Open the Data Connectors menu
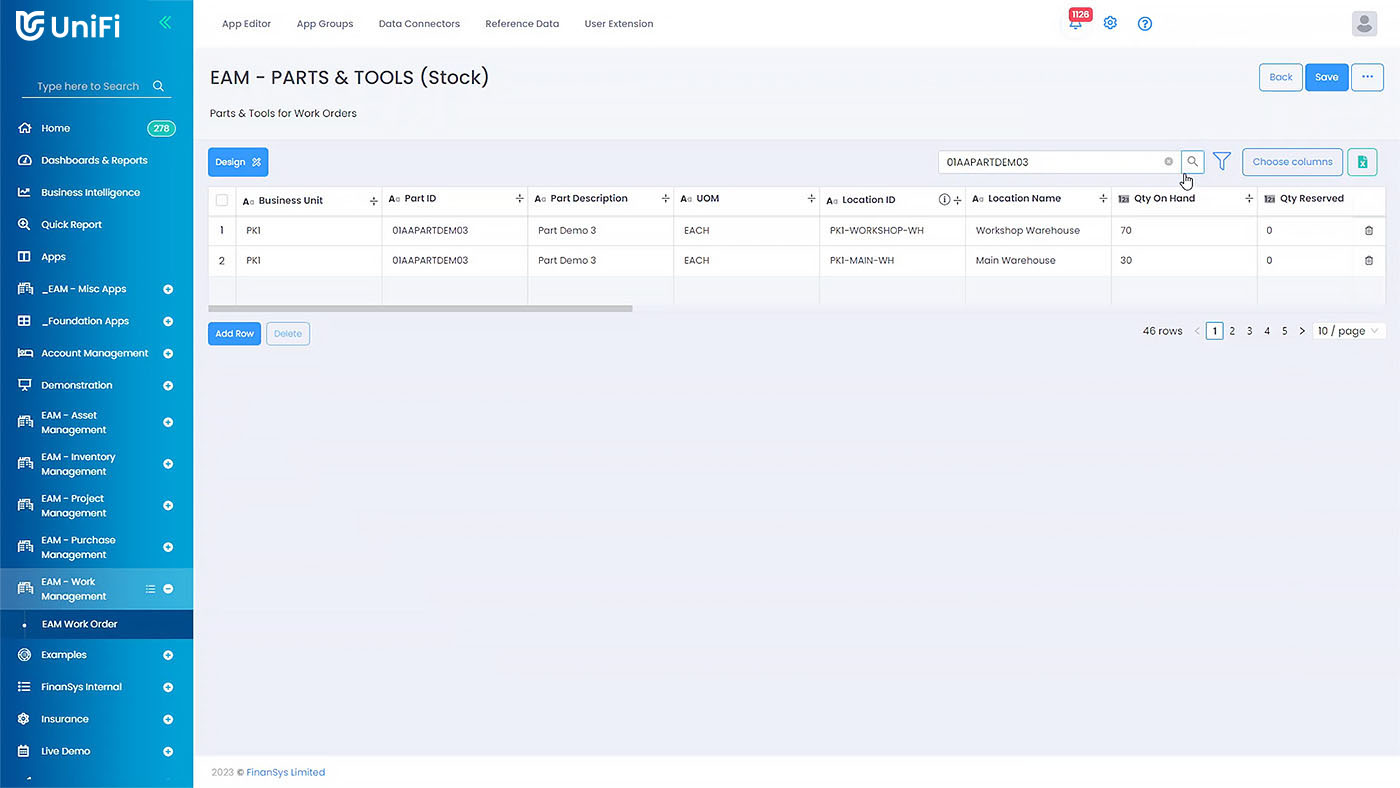The image size is (1400, 788). (x=419, y=24)
